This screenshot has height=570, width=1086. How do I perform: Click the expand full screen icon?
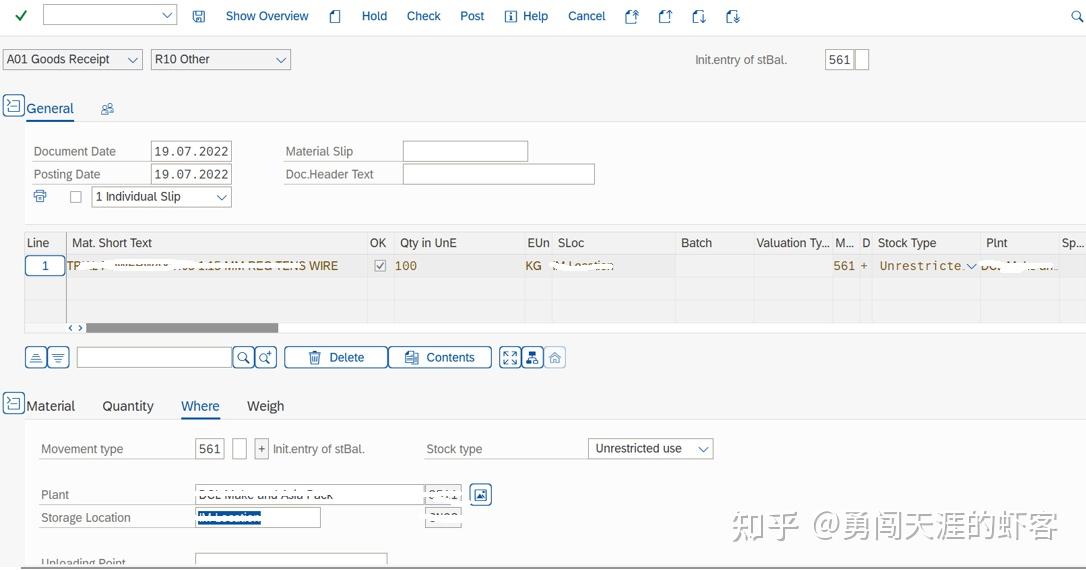click(510, 357)
